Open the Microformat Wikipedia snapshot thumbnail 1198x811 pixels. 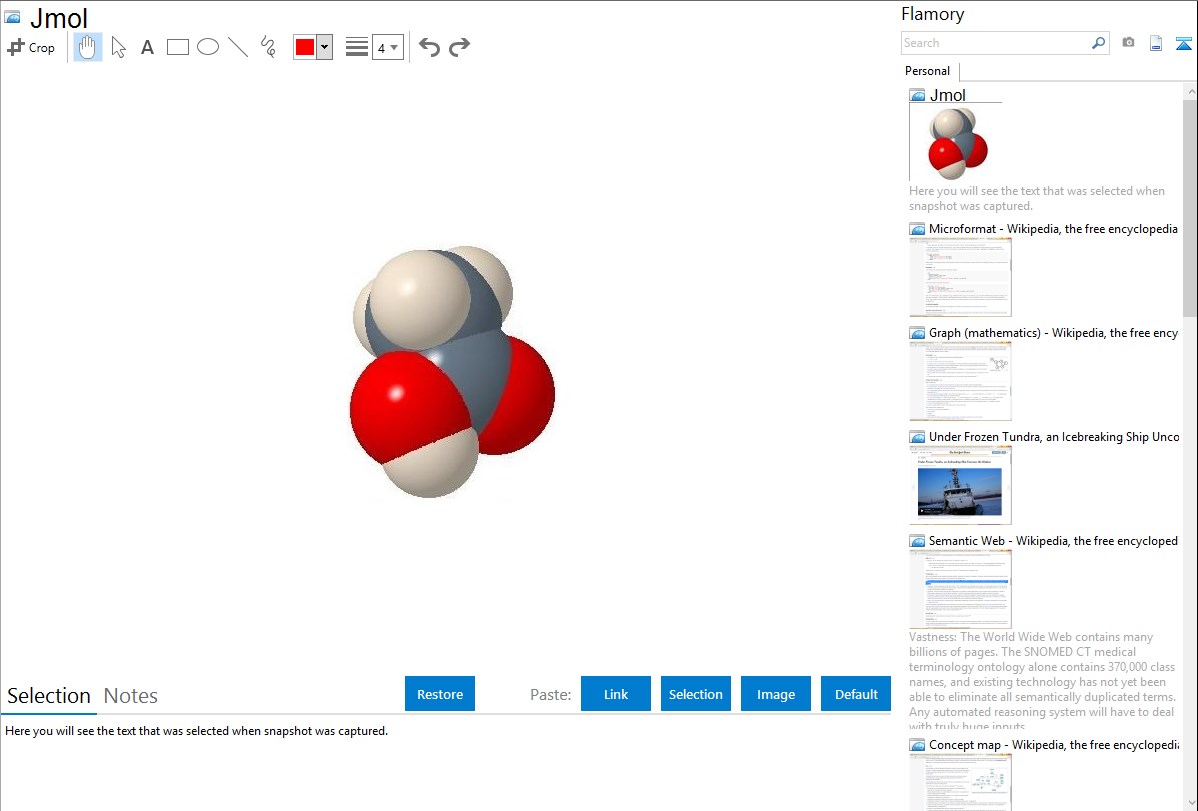(x=960, y=277)
